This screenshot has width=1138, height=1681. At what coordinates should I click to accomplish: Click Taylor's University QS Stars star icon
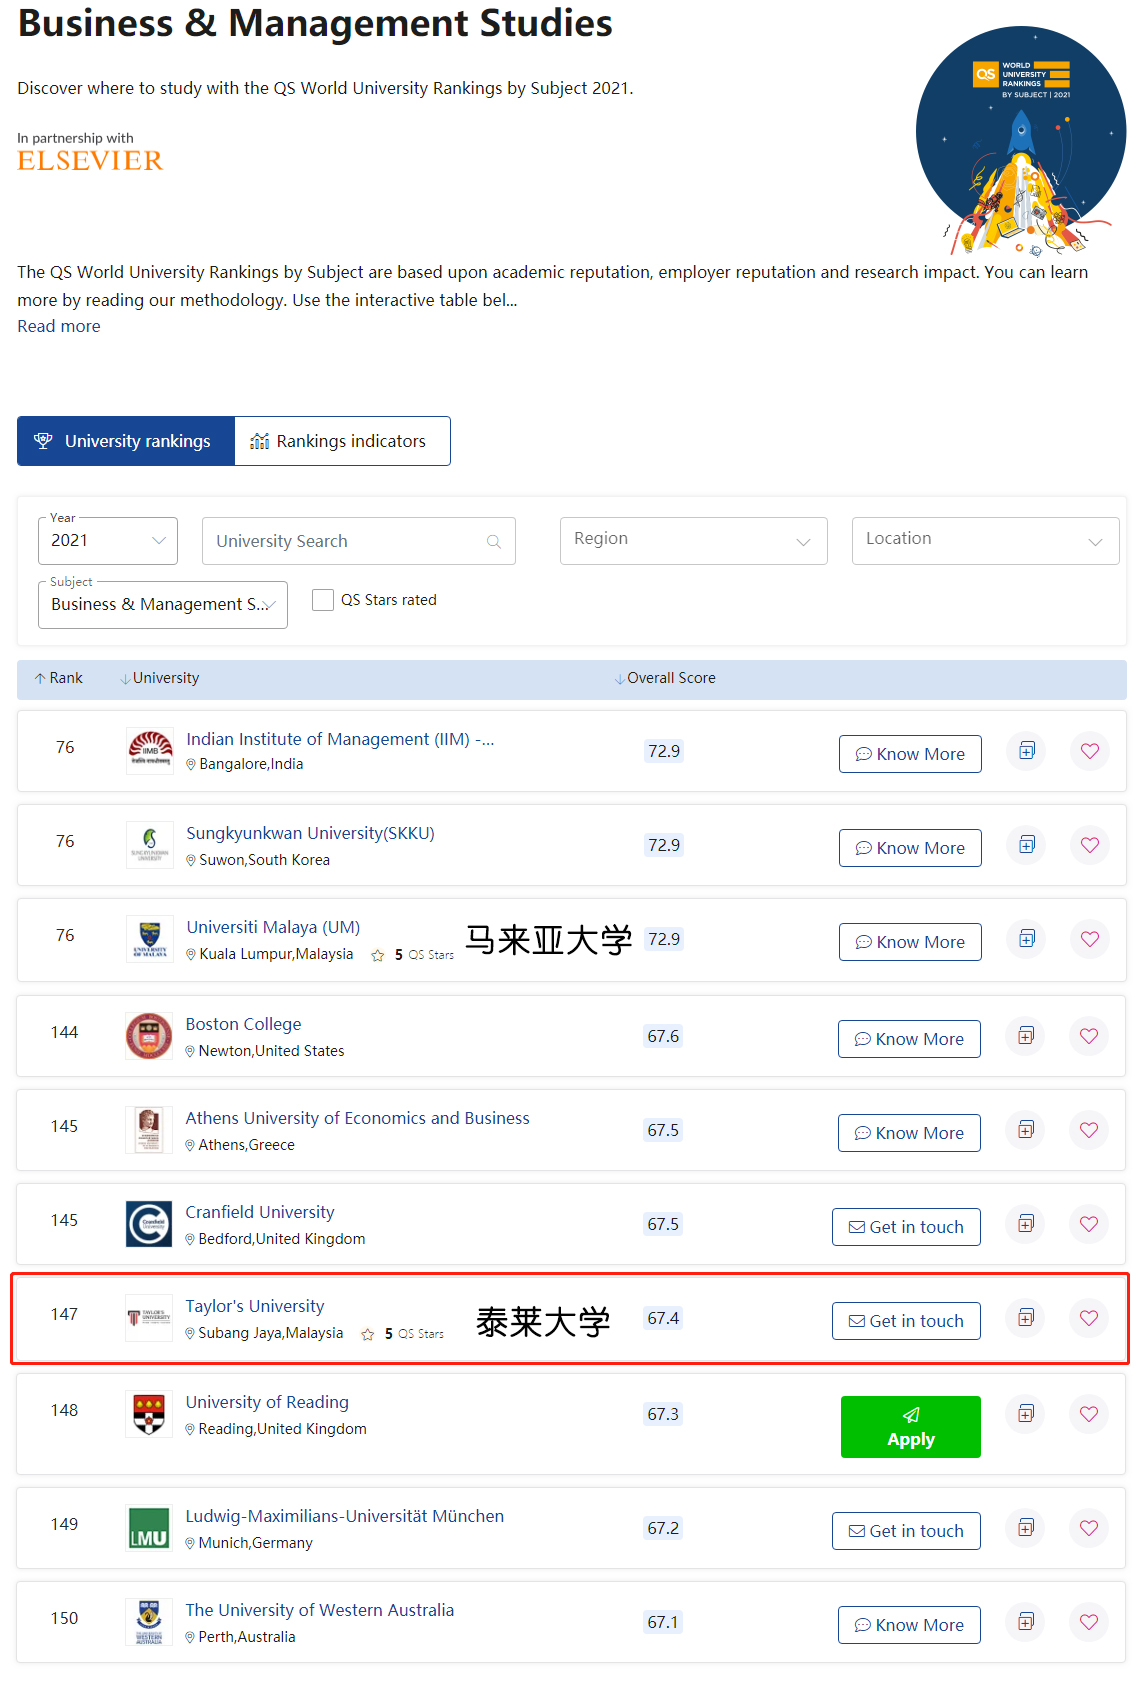pyautogui.click(x=368, y=1334)
